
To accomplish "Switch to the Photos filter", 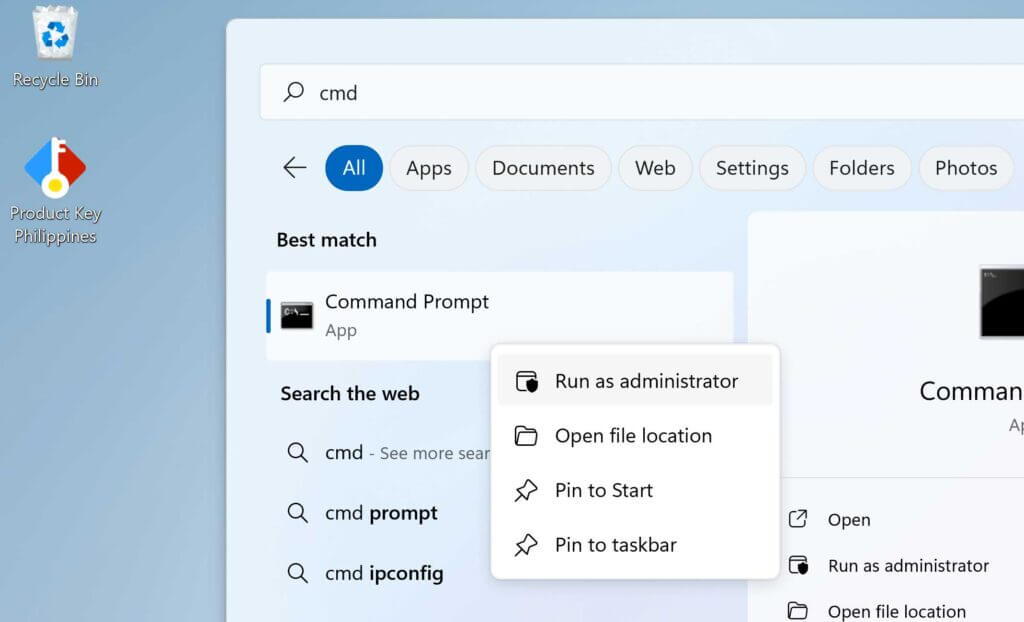I will pos(966,168).
